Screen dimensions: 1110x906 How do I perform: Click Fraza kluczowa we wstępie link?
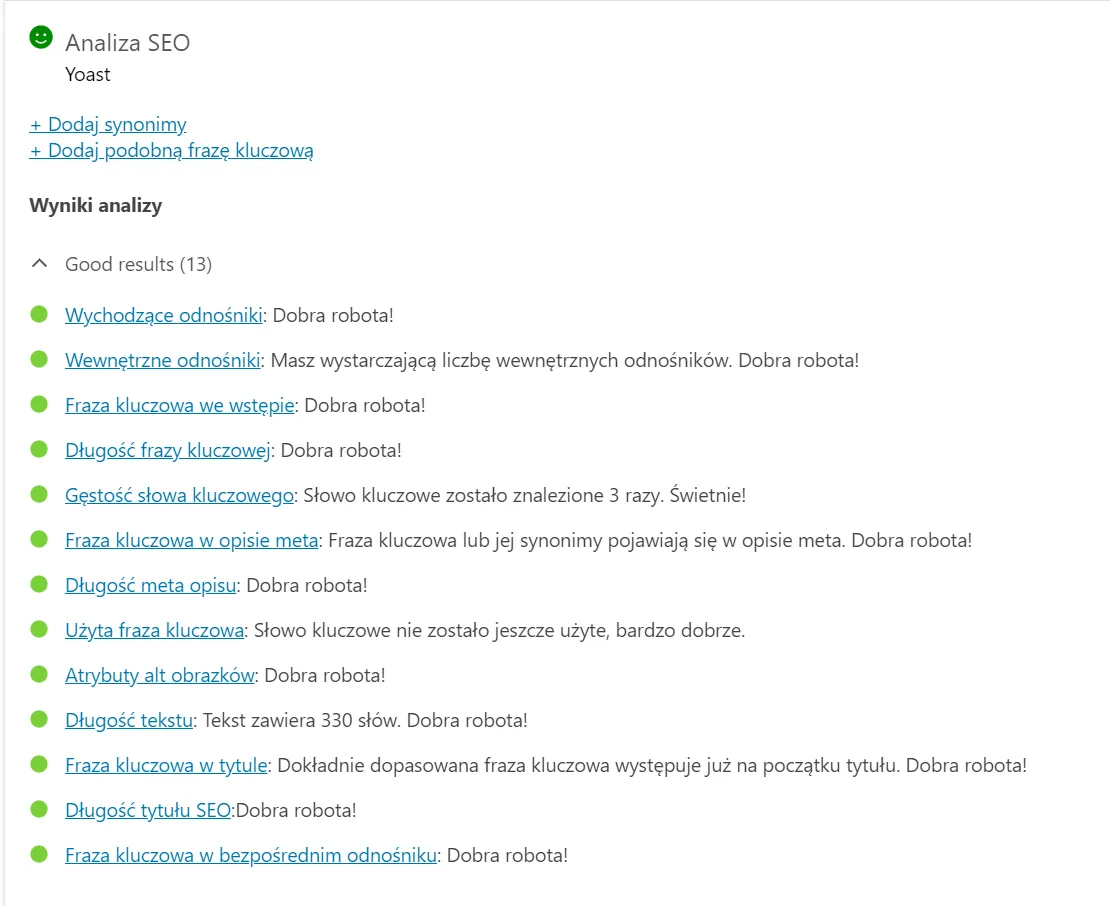click(179, 405)
